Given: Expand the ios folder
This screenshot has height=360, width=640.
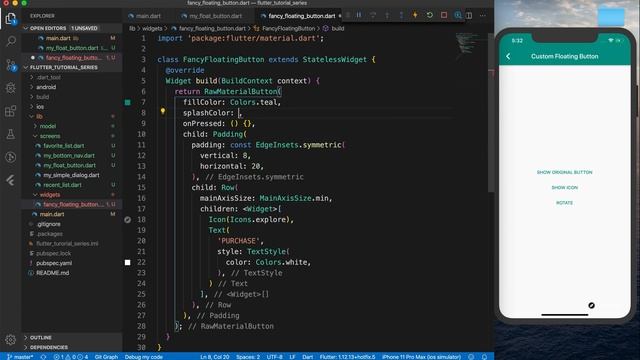Looking at the screenshot, I should (40, 107).
